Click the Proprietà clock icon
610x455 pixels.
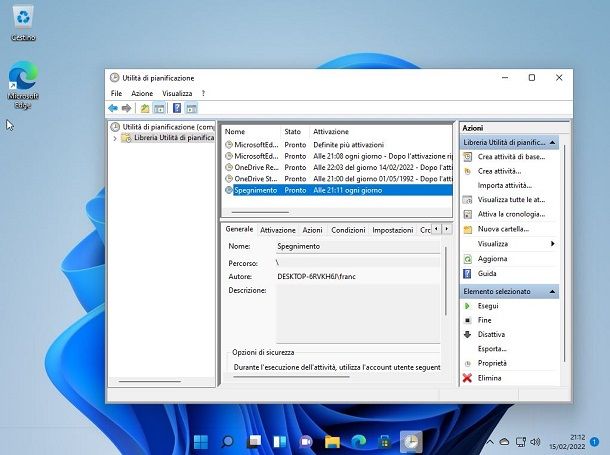(468, 364)
